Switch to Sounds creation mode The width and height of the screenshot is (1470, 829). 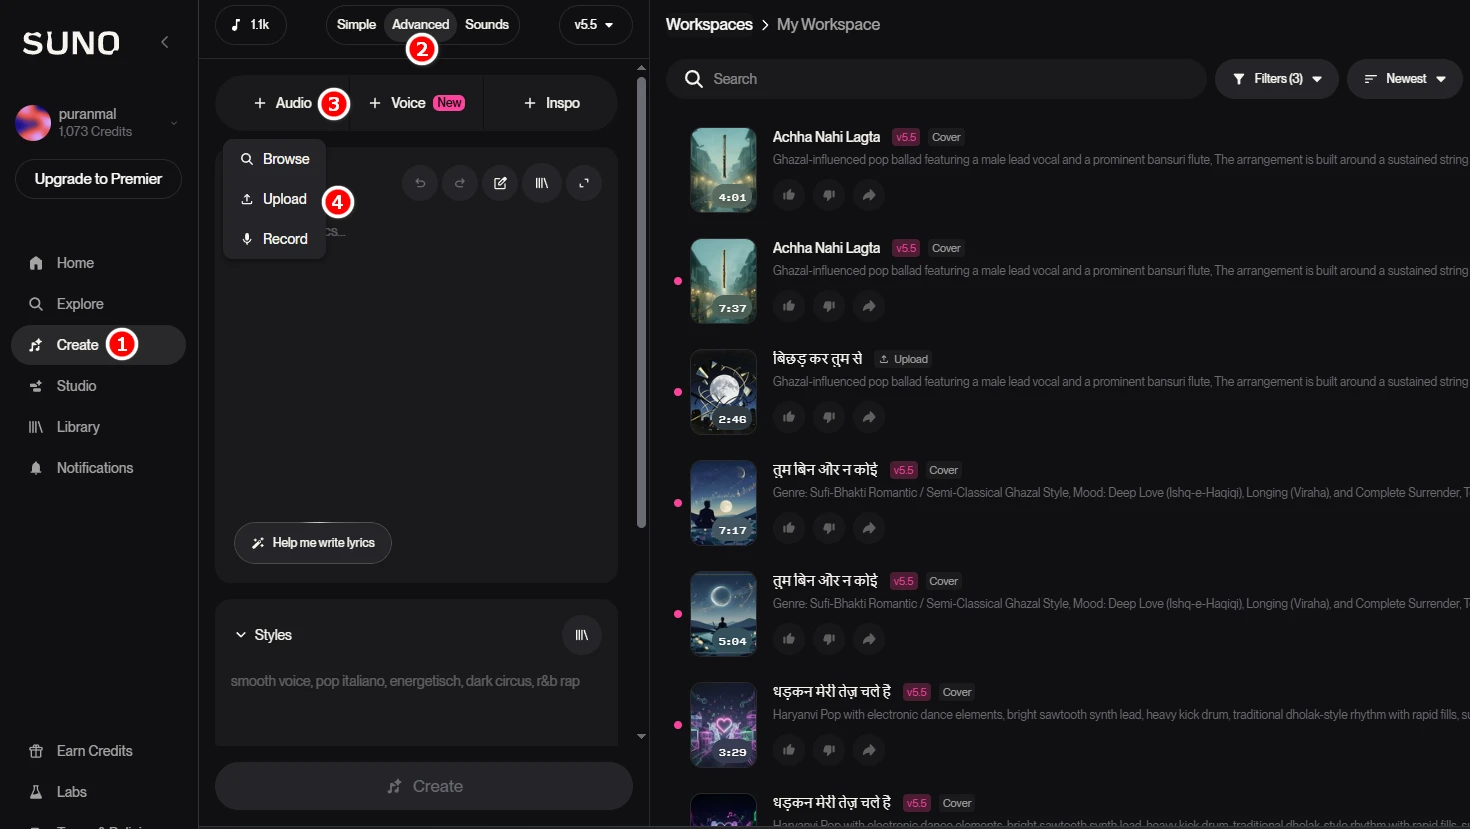click(x=487, y=24)
